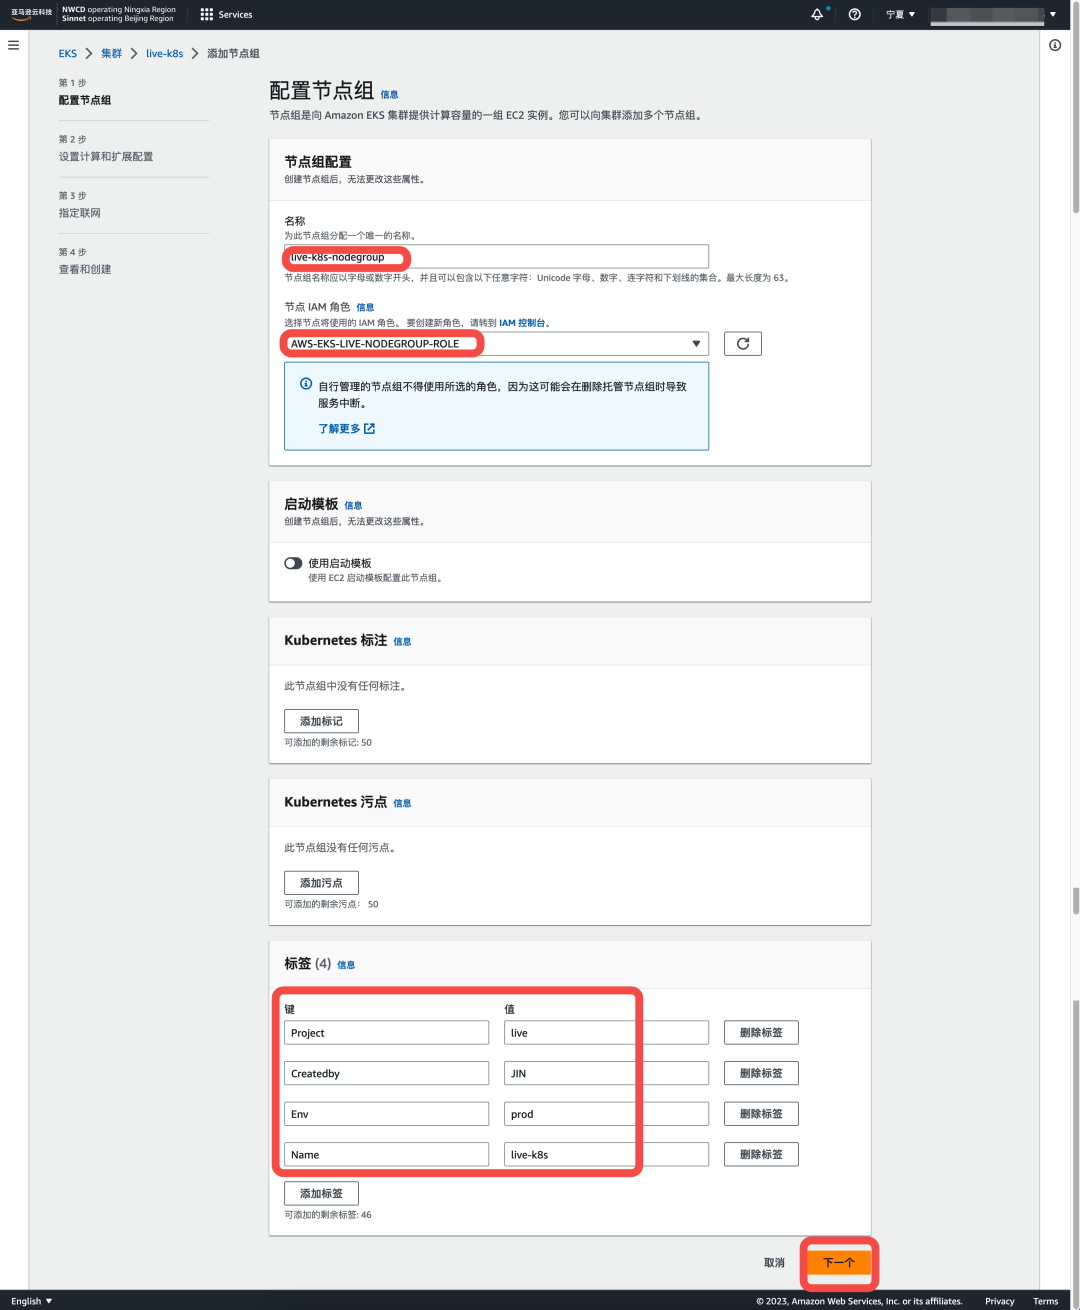Focus the live value field
This screenshot has width=1080, height=1310.
pyautogui.click(x=606, y=1032)
